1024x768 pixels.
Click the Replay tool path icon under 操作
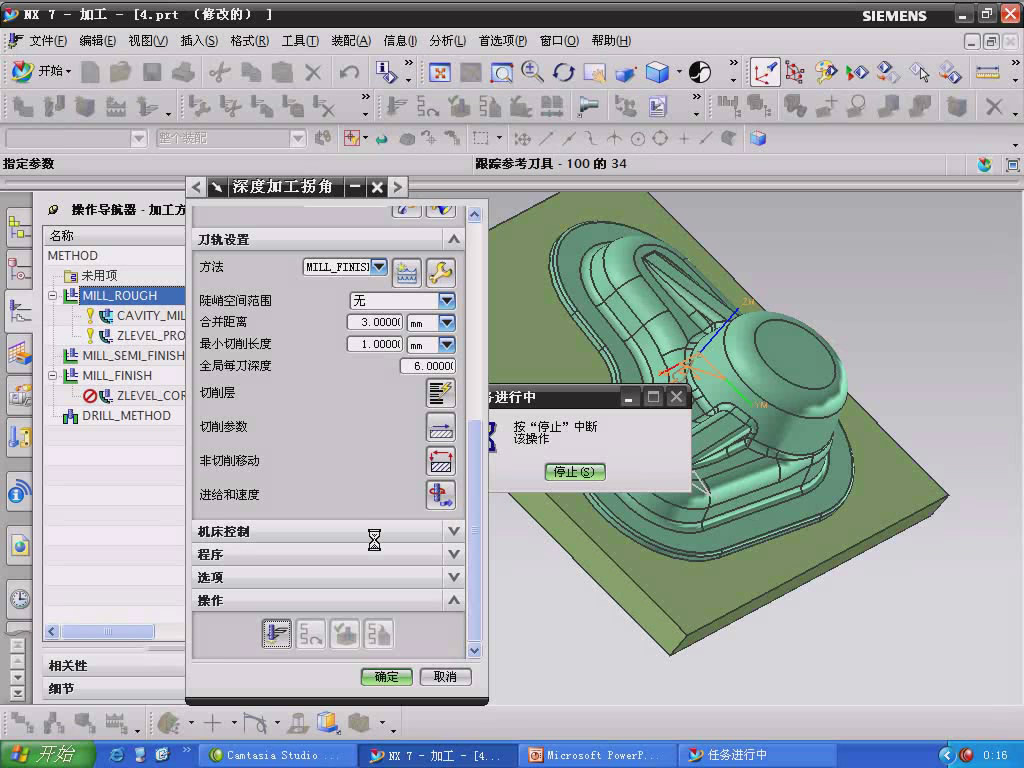click(310, 633)
